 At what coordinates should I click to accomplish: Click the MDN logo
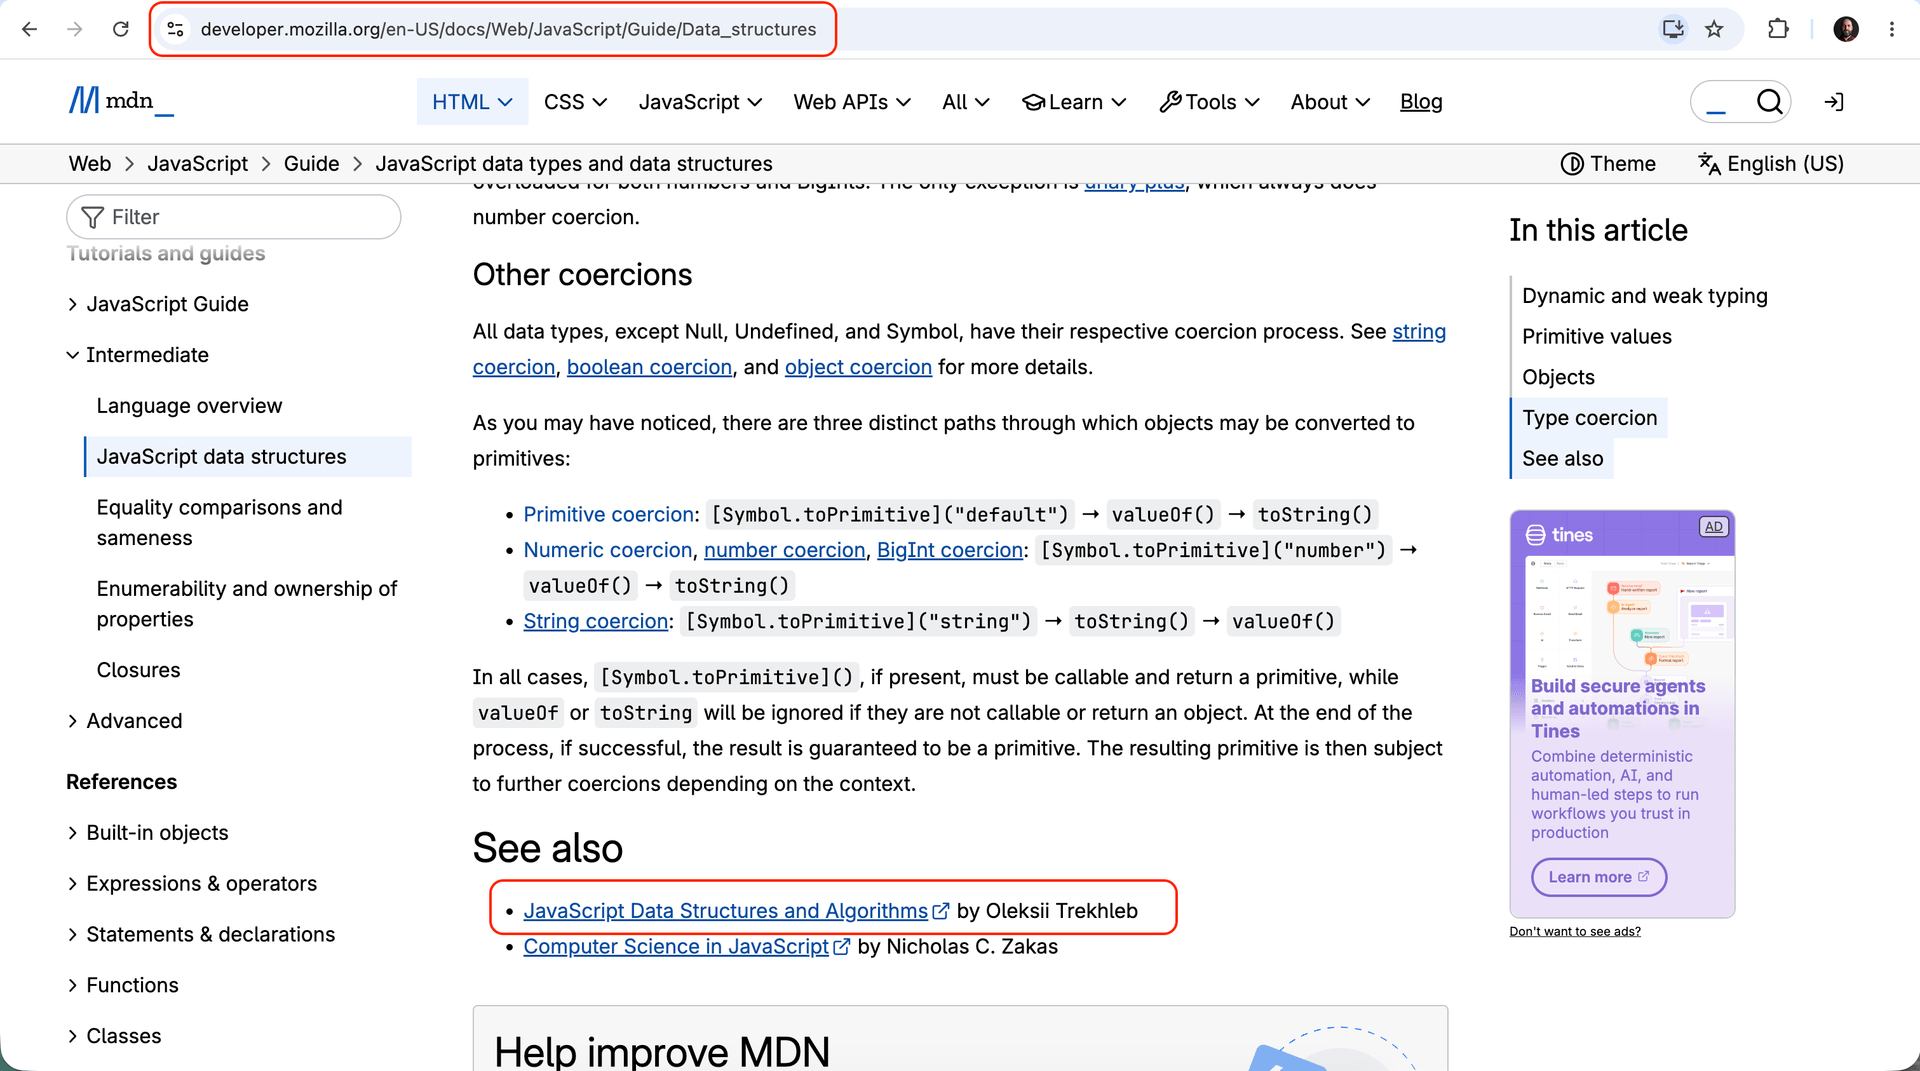tap(121, 101)
